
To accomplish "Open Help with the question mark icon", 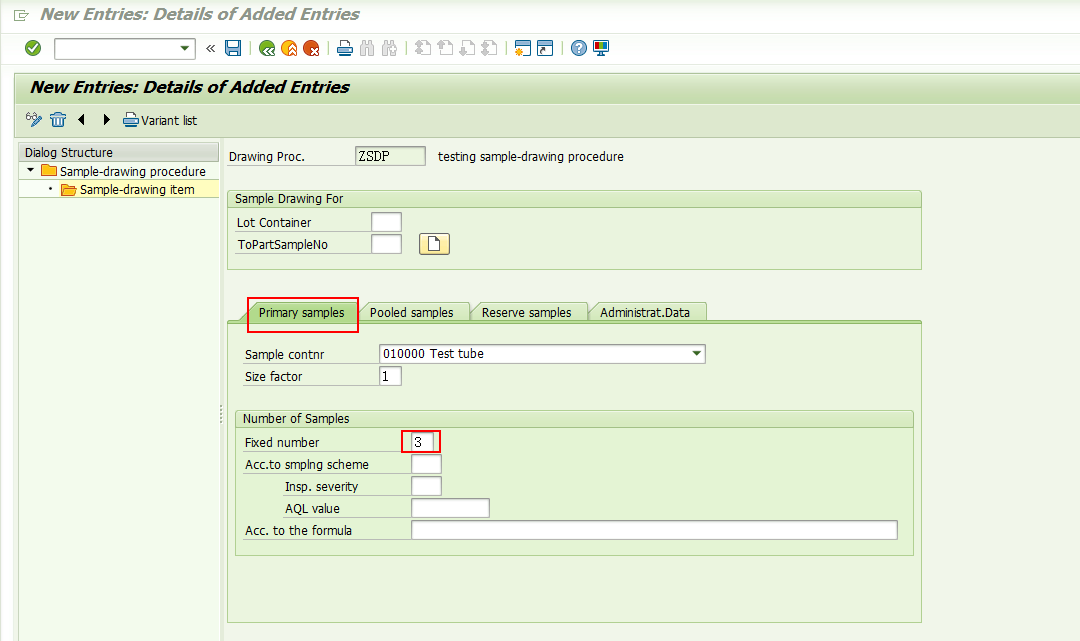I will (x=579, y=48).
